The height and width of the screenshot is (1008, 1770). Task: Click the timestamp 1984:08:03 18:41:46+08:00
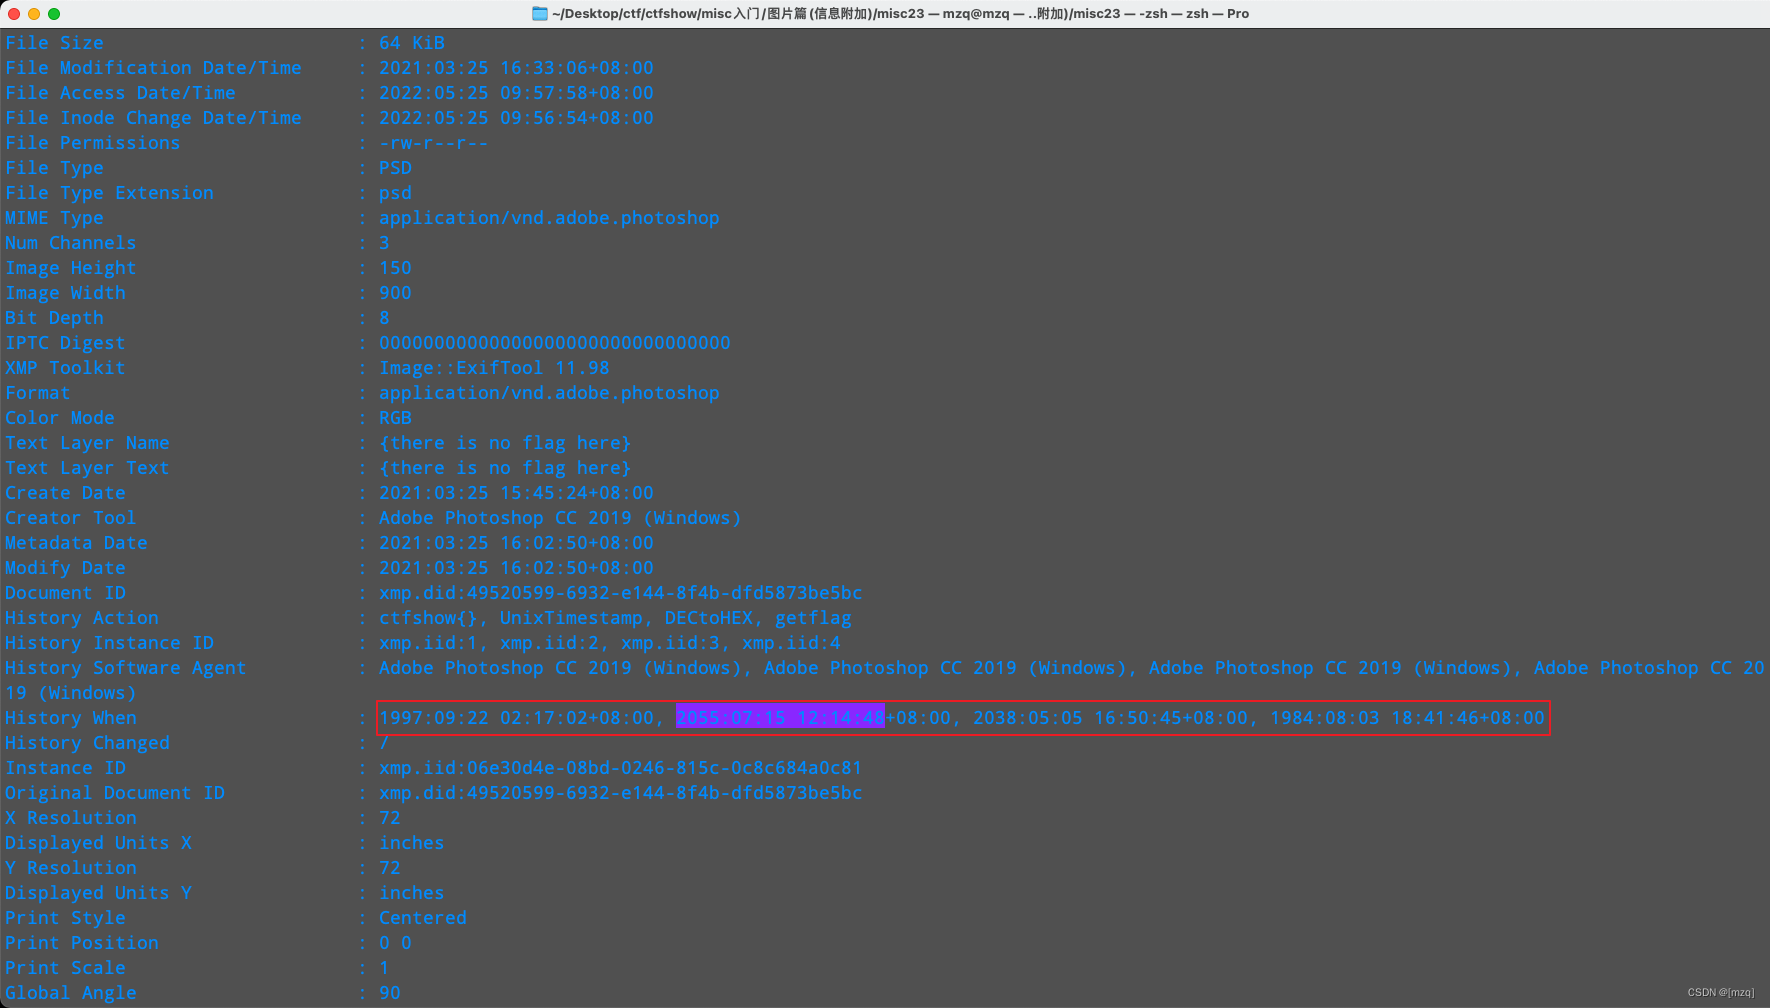[1407, 718]
